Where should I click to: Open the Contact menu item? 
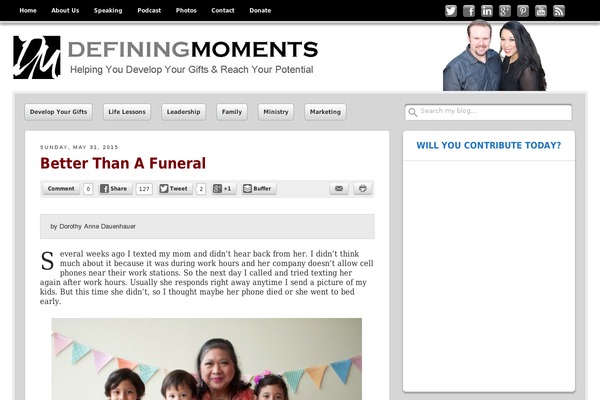[223, 10]
